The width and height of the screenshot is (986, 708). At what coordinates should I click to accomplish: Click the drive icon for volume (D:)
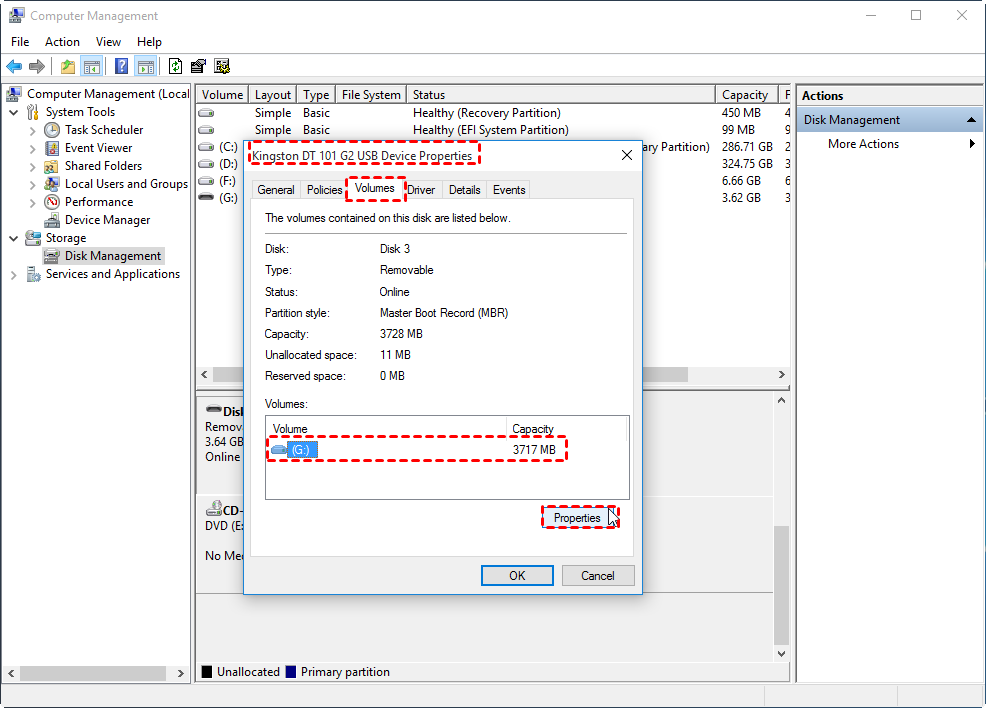[x=206, y=164]
